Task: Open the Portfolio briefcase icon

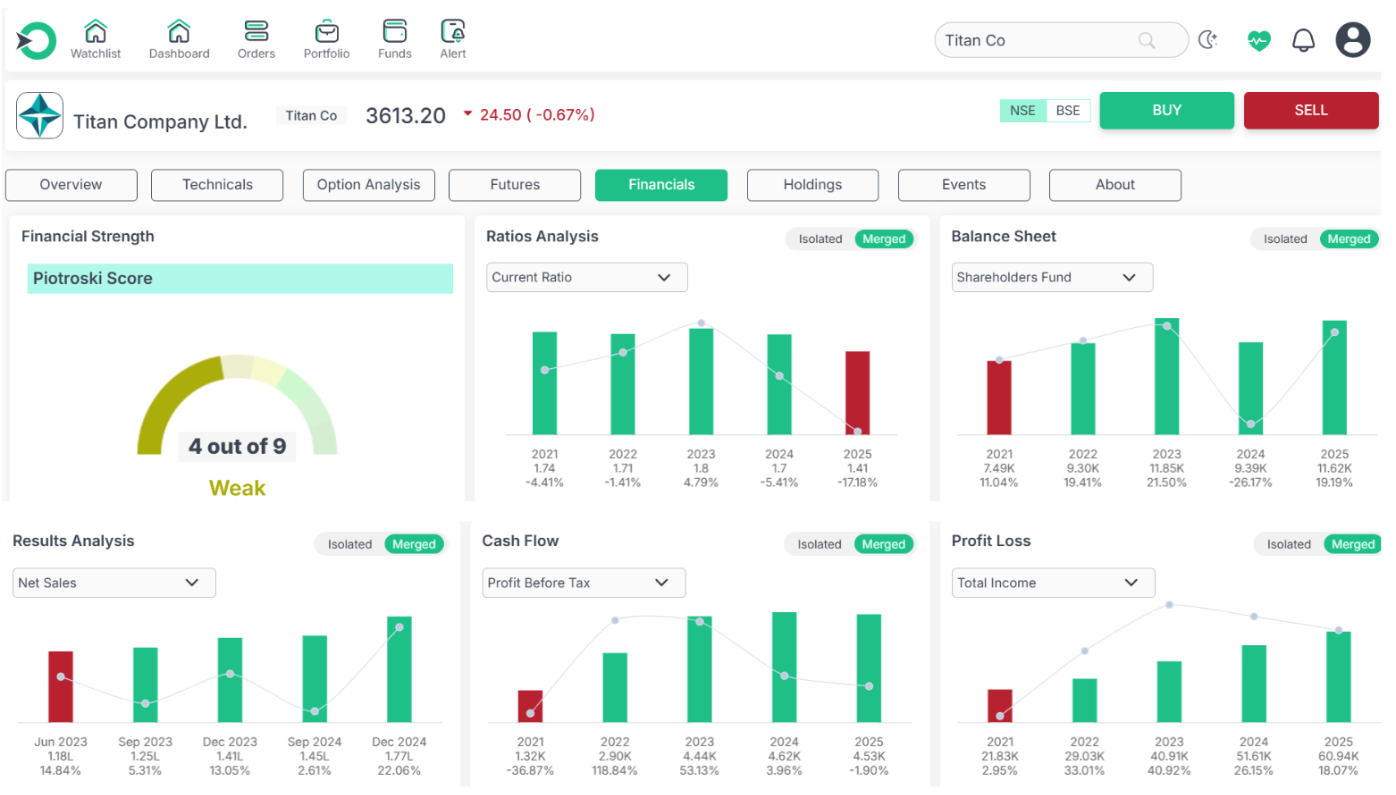Action: pos(327,31)
